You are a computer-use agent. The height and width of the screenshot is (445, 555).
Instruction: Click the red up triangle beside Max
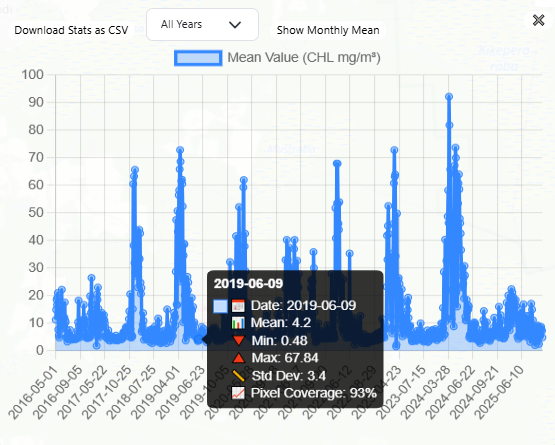[239, 358]
